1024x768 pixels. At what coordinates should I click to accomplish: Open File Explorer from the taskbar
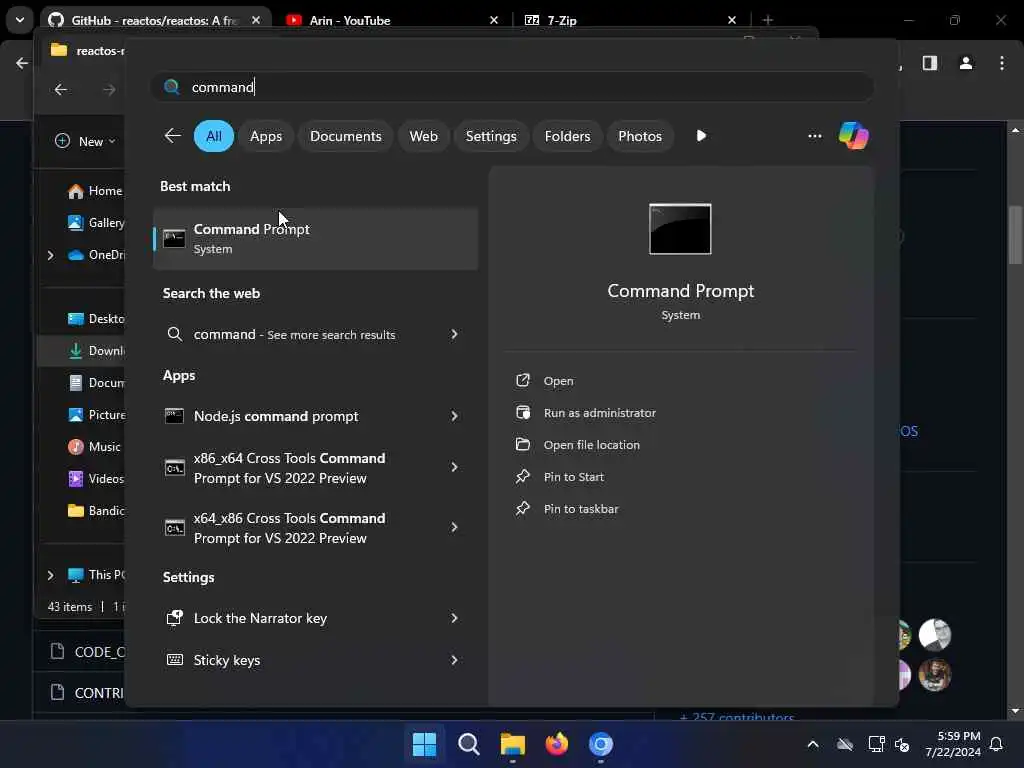513,744
